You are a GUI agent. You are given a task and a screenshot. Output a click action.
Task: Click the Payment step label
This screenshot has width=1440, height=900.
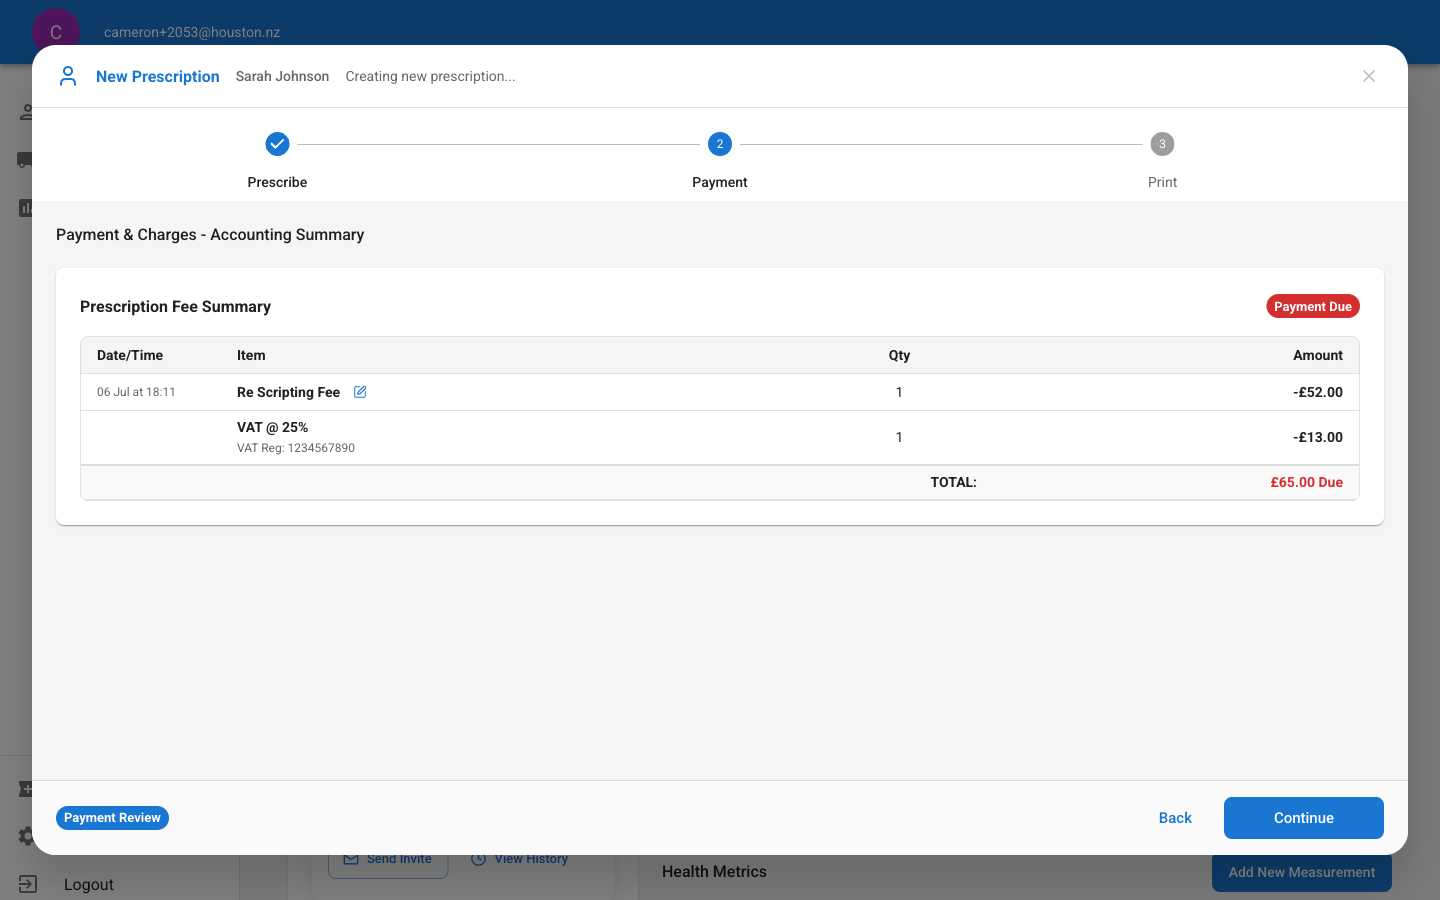coord(720,182)
